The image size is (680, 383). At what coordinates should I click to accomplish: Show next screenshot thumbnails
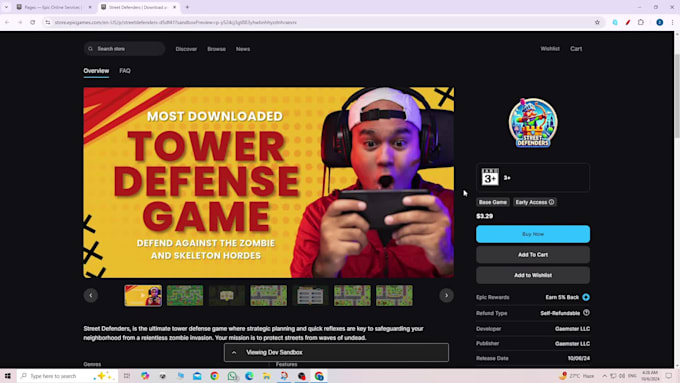click(446, 295)
